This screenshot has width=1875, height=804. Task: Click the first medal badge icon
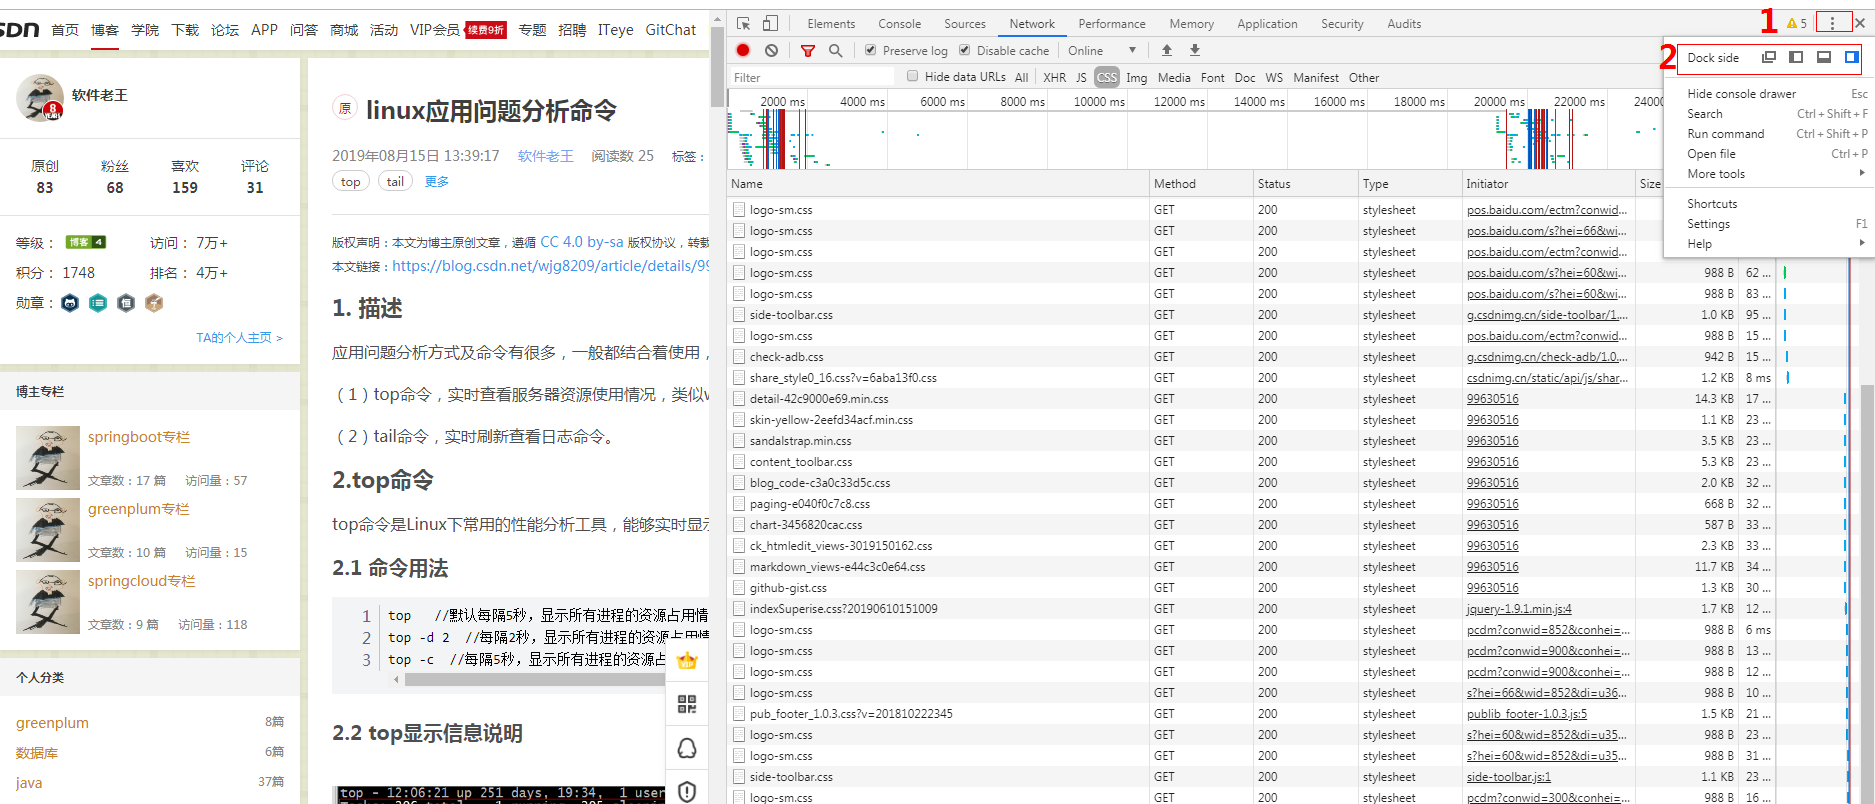(x=70, y=303)
